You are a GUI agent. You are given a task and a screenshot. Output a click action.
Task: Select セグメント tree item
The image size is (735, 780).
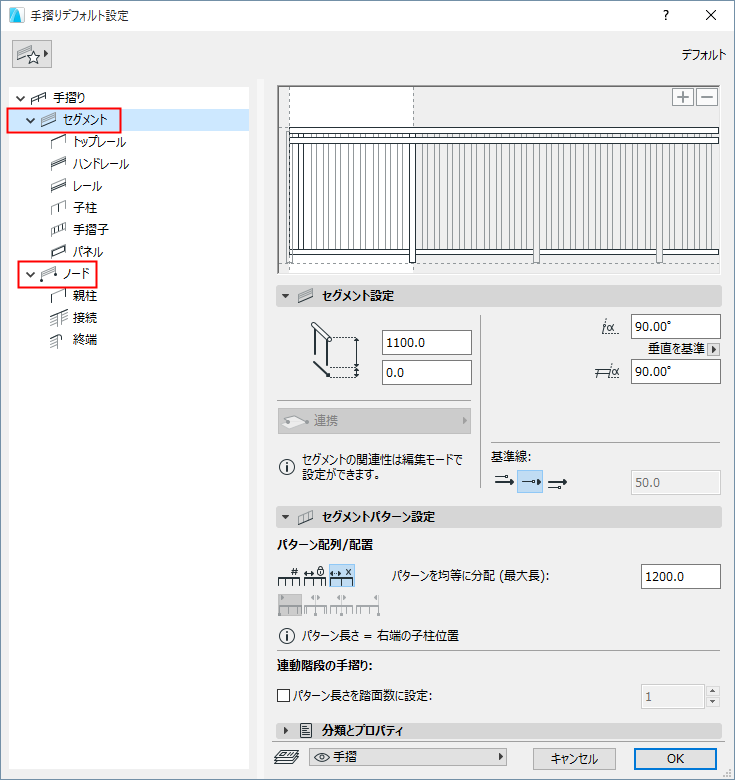pos(85,120)
